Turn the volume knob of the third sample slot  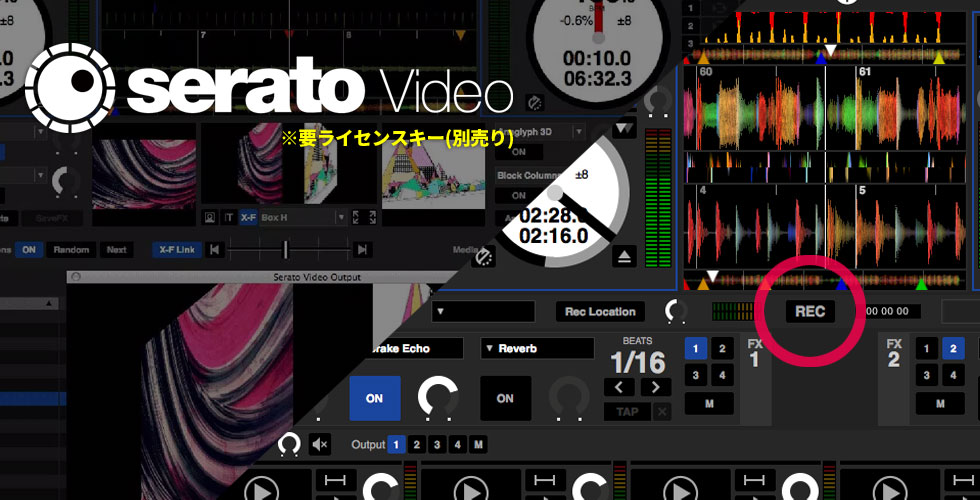[800, 488]
